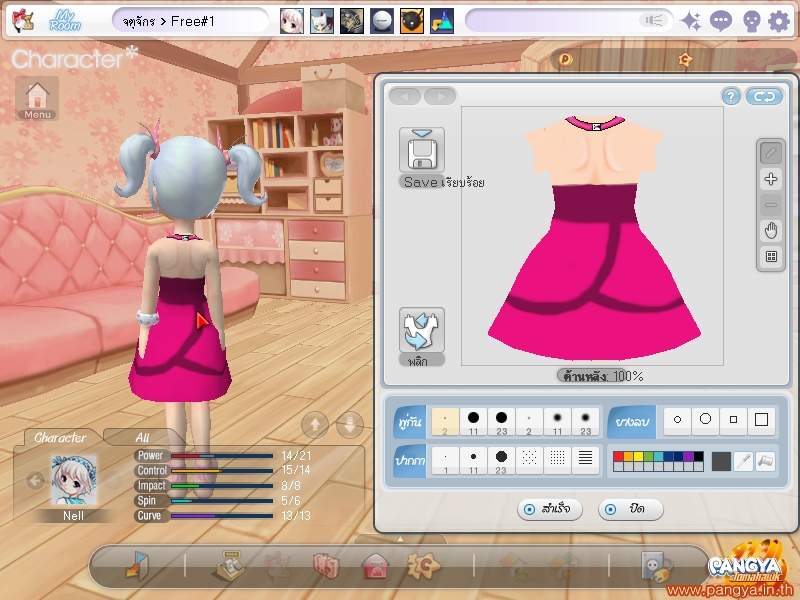Open the chat bubble icon

[721, 21]
